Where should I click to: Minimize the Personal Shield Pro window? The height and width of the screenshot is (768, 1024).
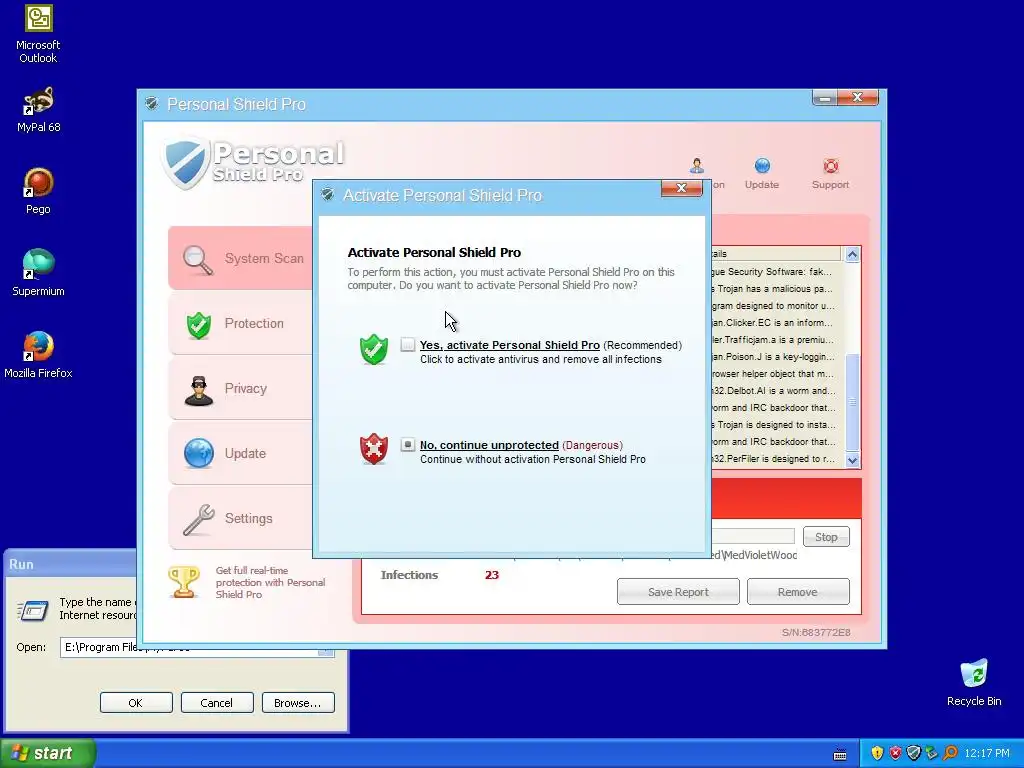tap(825, 97)
